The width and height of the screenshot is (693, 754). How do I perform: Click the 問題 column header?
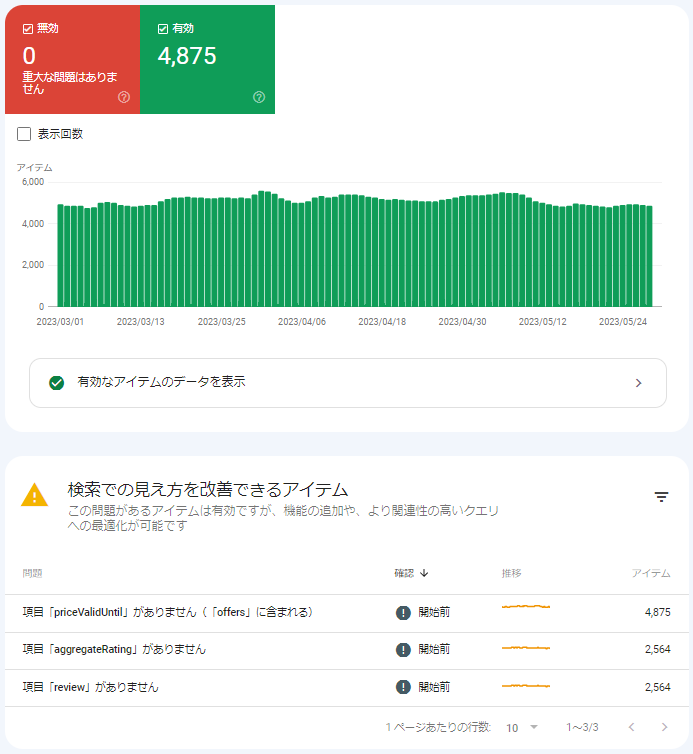32,573
